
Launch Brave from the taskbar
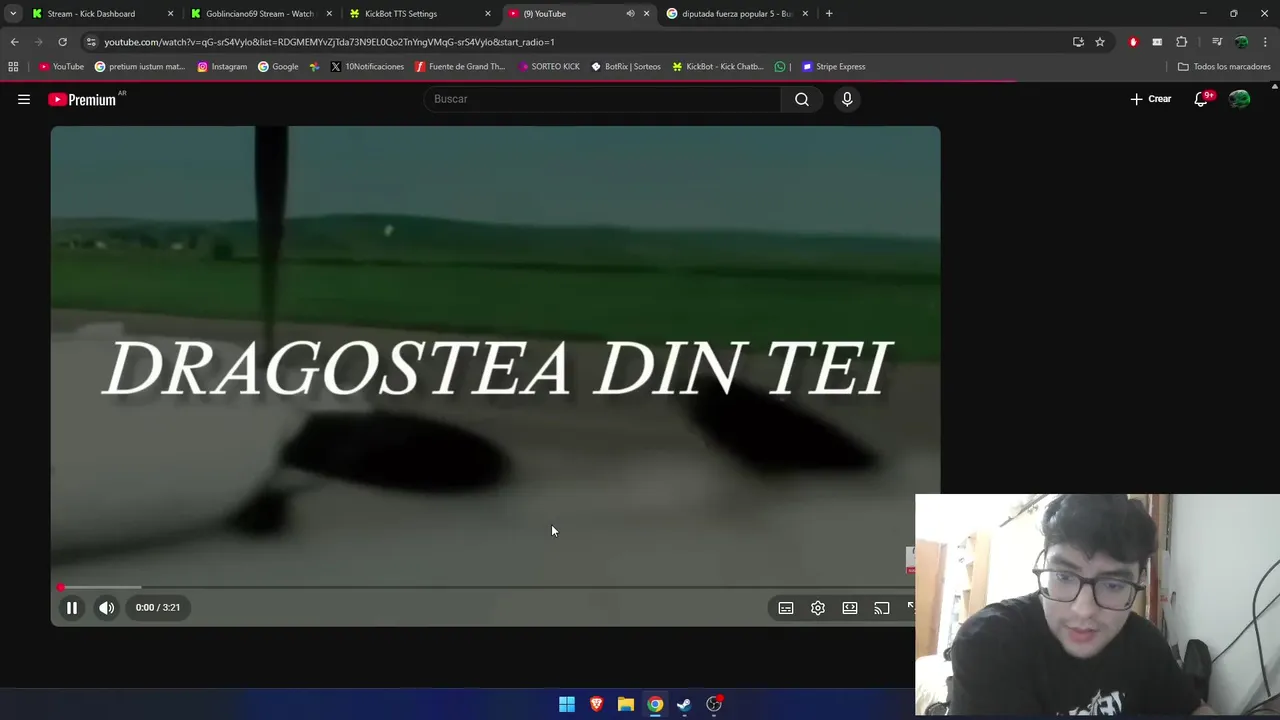(596, 704)
